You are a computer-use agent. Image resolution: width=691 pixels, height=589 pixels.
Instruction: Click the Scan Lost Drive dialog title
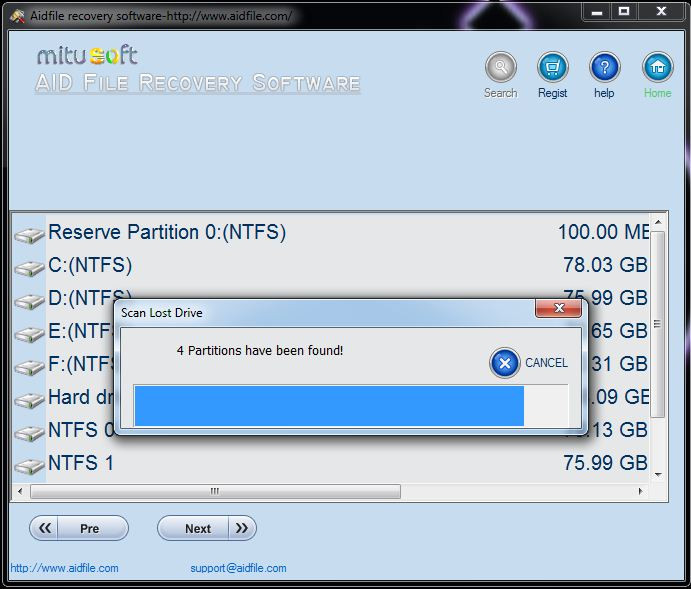coord(162,313)
